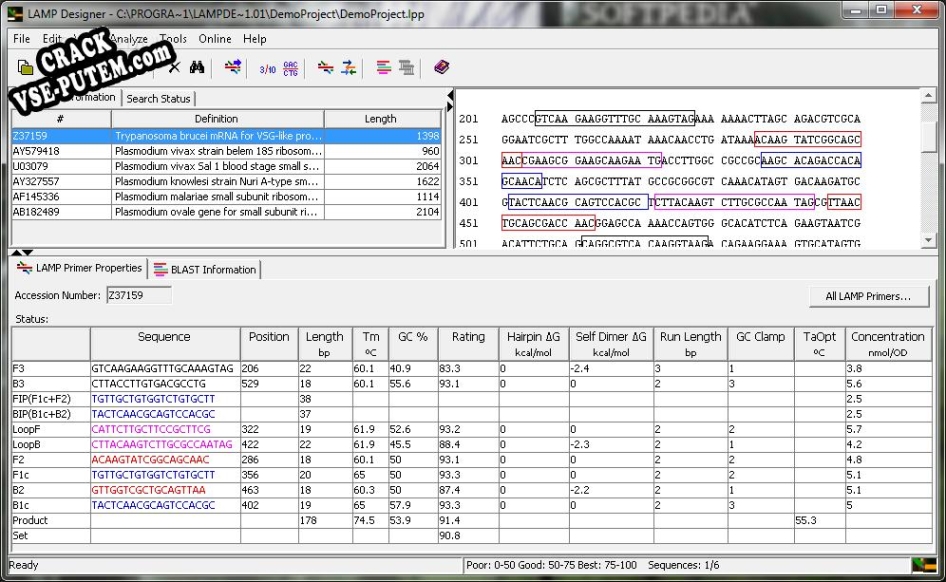The image size is (946, 582).
Task: Select the Z37159 sequence row
Action: tap(227, 136)
